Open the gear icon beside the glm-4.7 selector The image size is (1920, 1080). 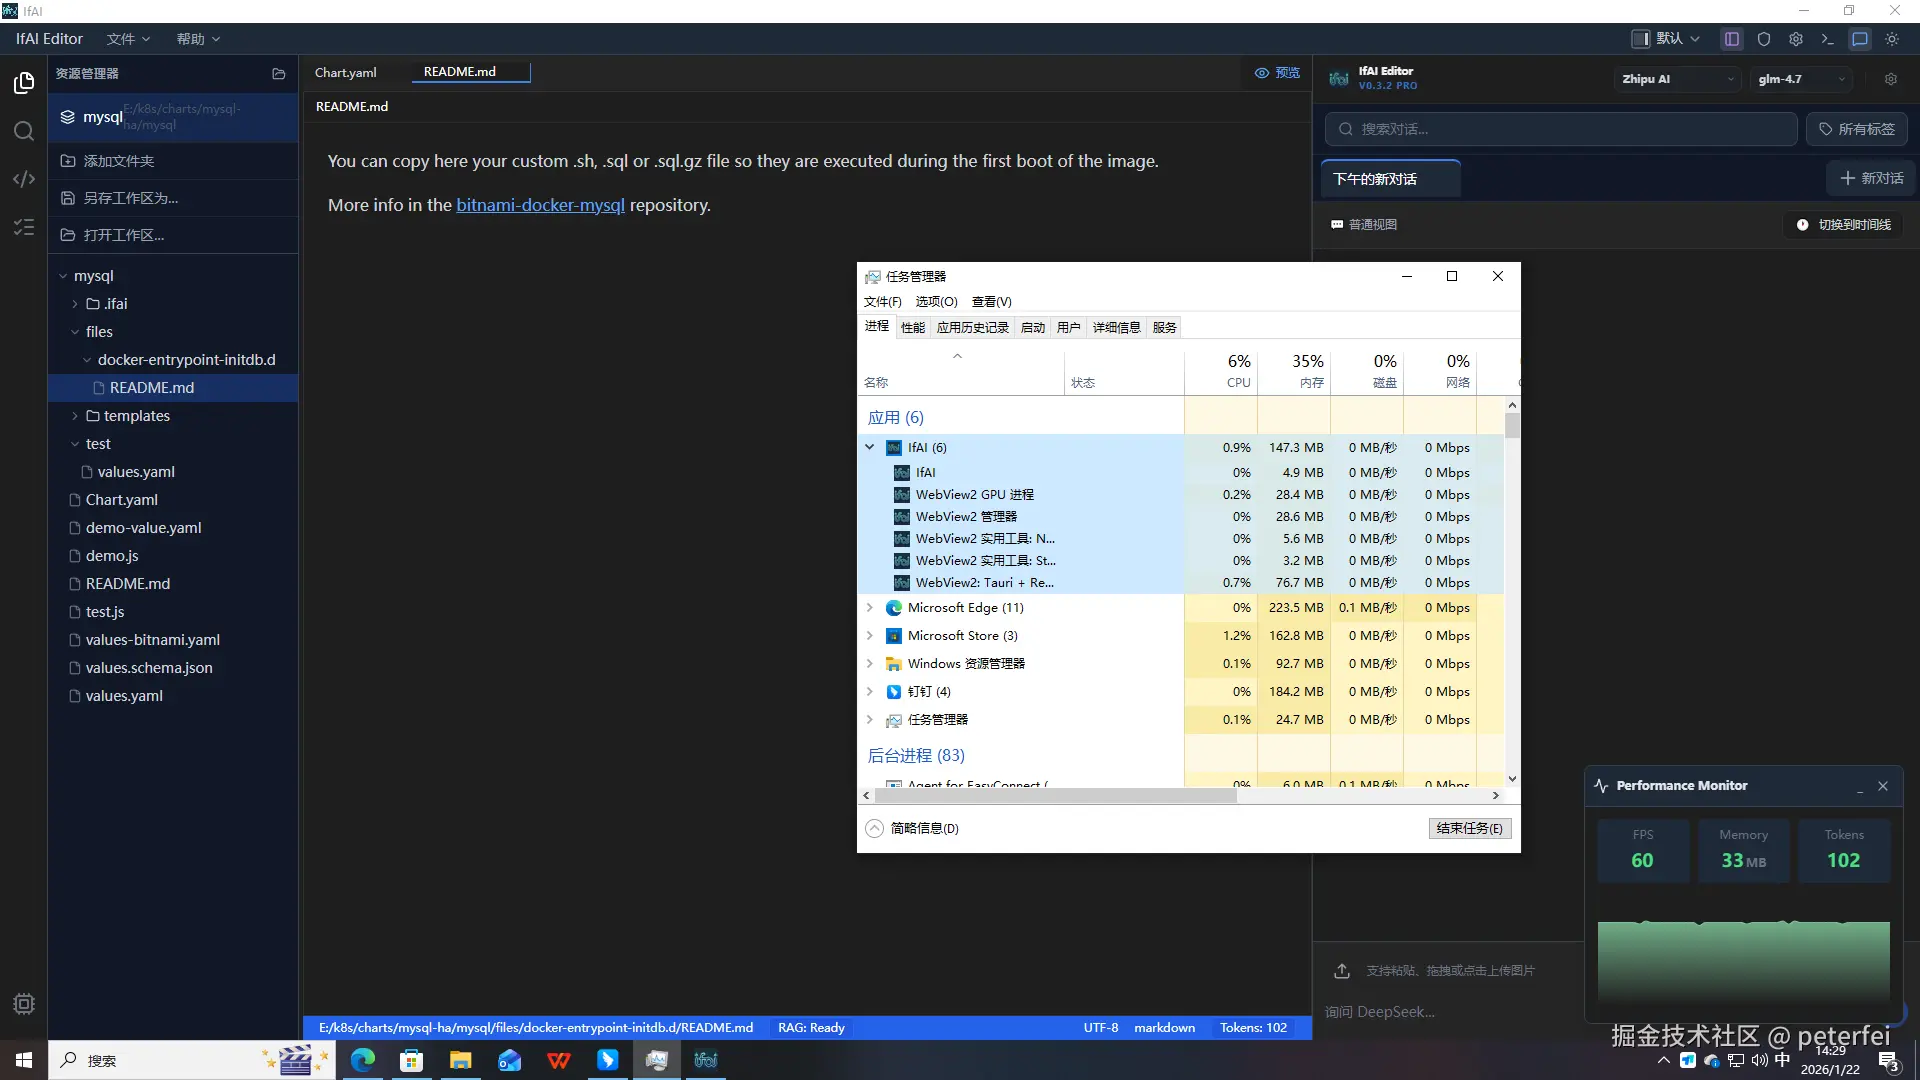coord(1890,79)
